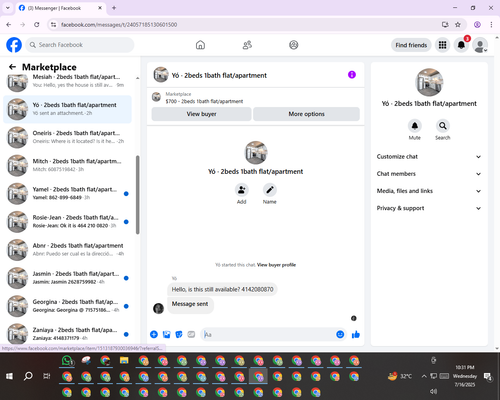
Task: Click the View buyer button
Action: click(201, 114)
